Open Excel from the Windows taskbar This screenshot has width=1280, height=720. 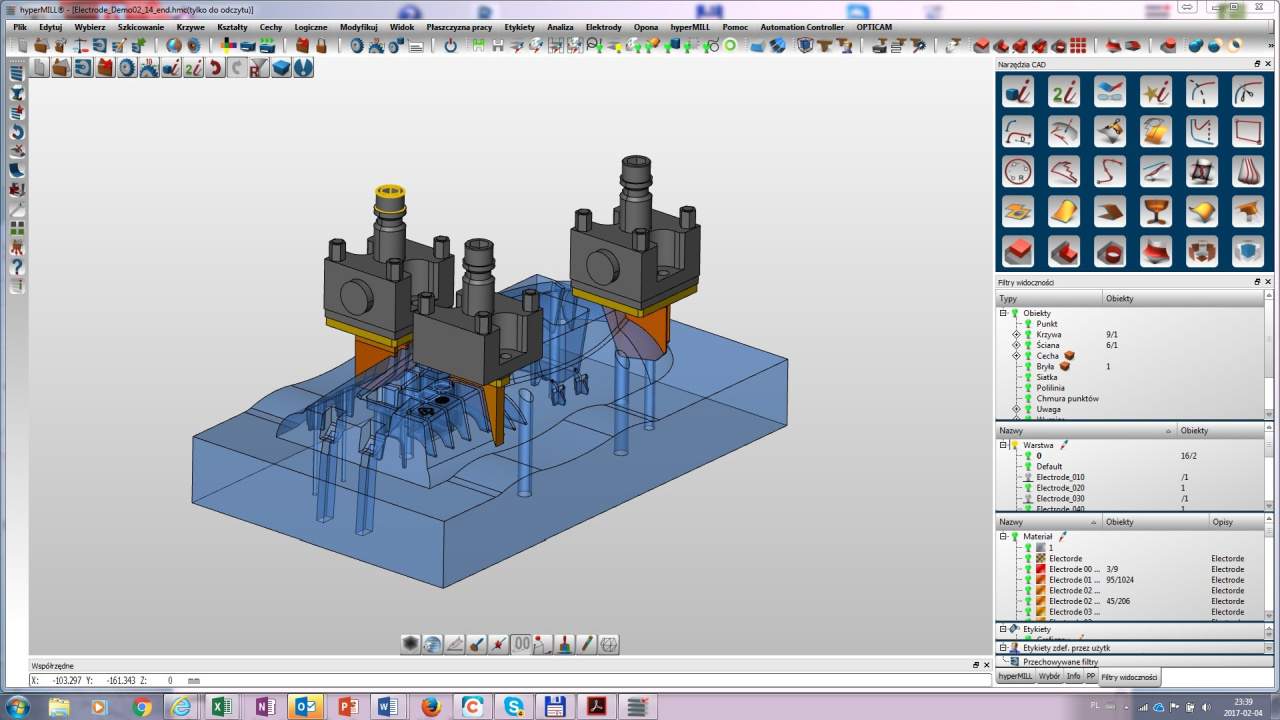[x=221, y=707]
